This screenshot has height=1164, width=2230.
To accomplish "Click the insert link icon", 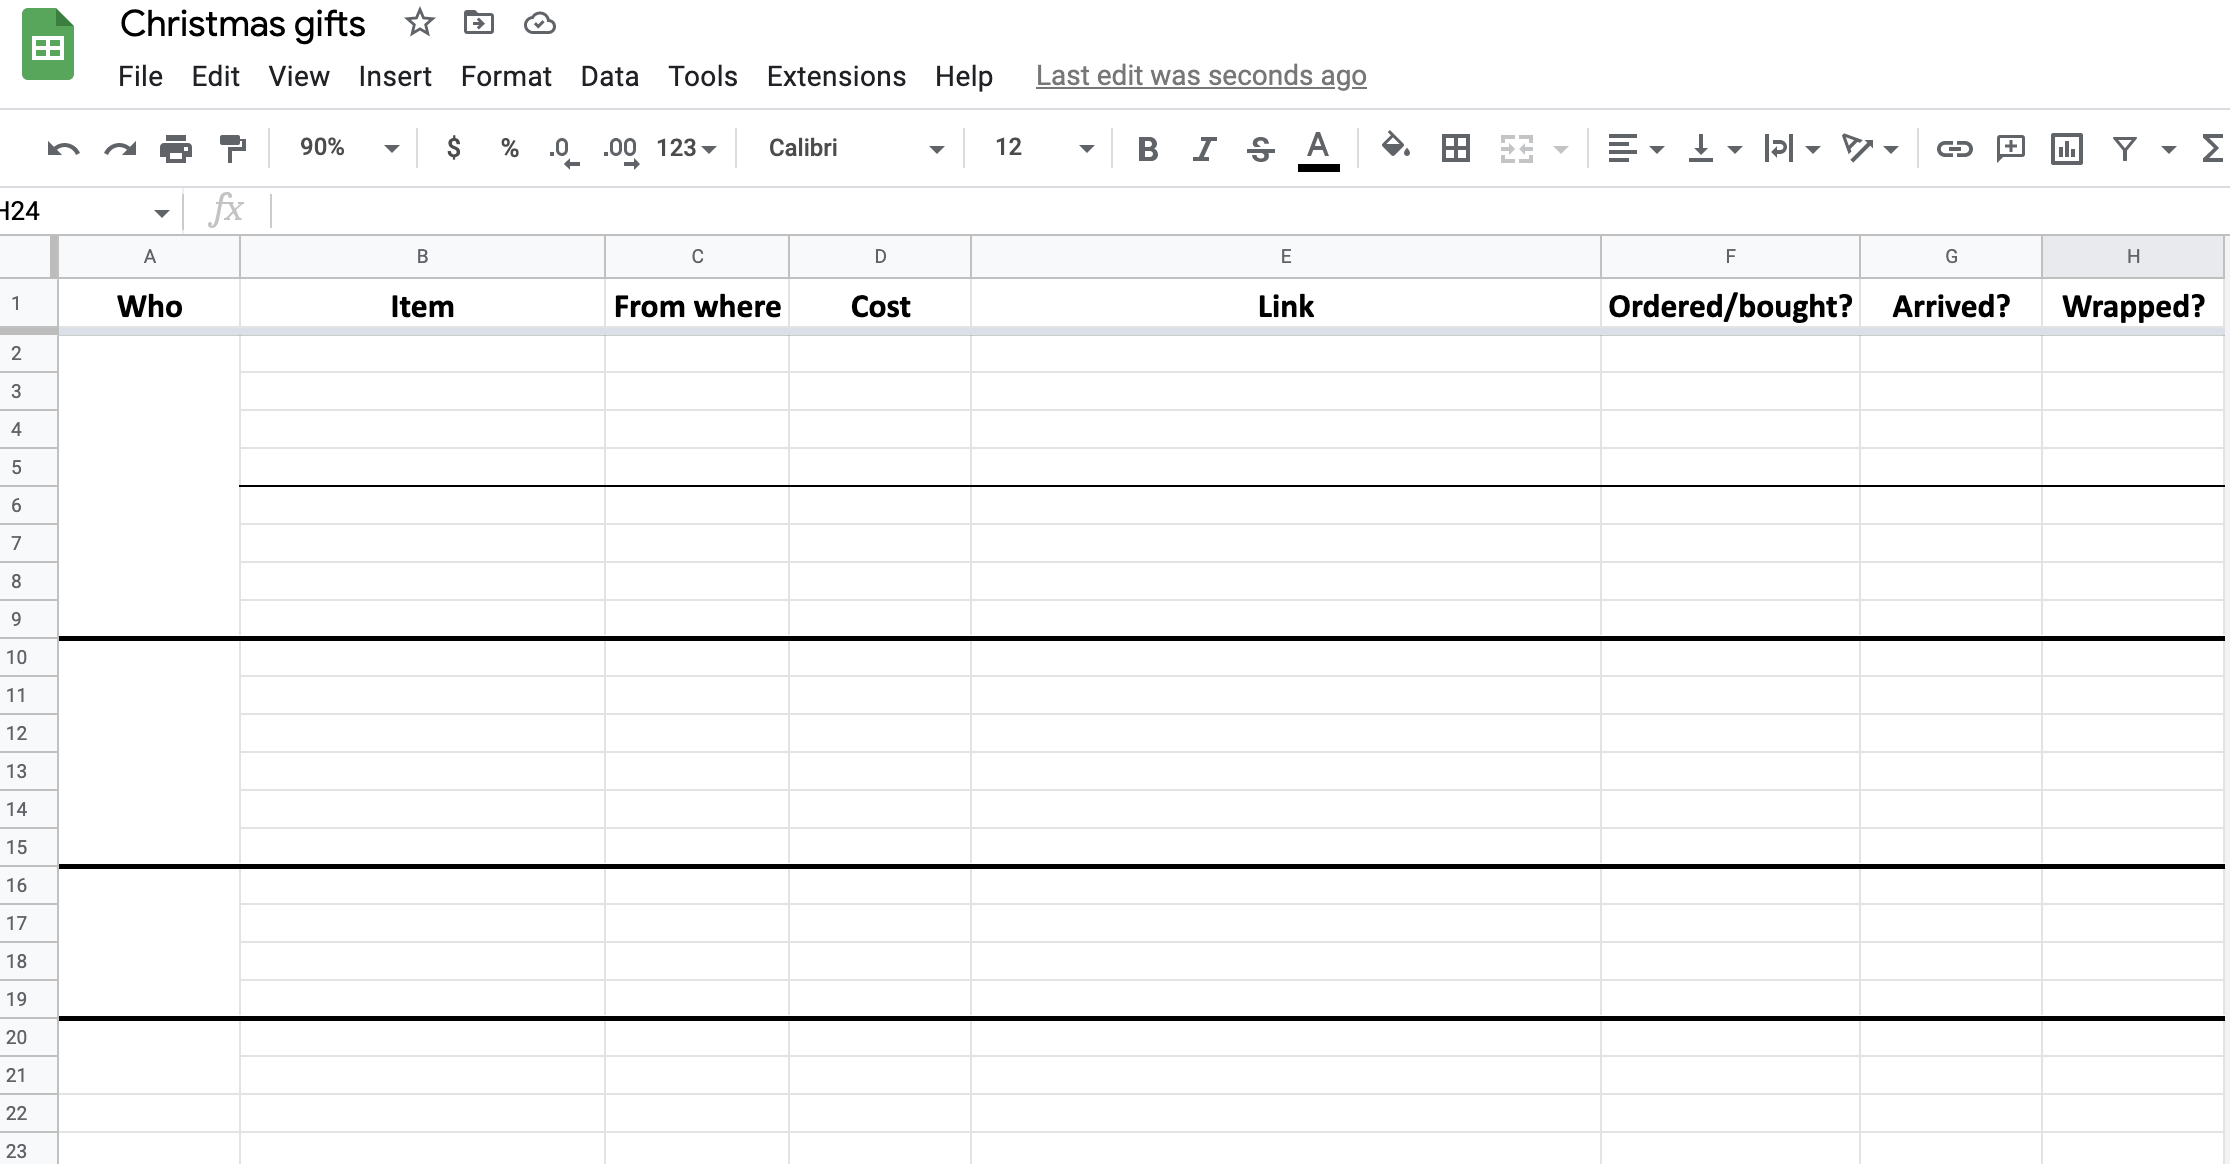I will coord(1953,149).
